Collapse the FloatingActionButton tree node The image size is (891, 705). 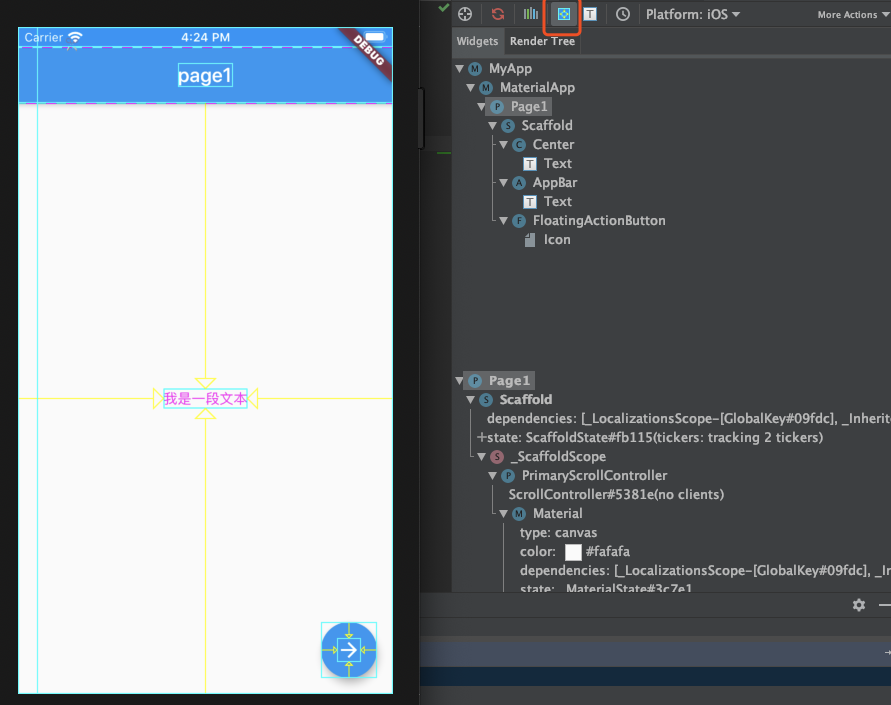pos(503,220)
